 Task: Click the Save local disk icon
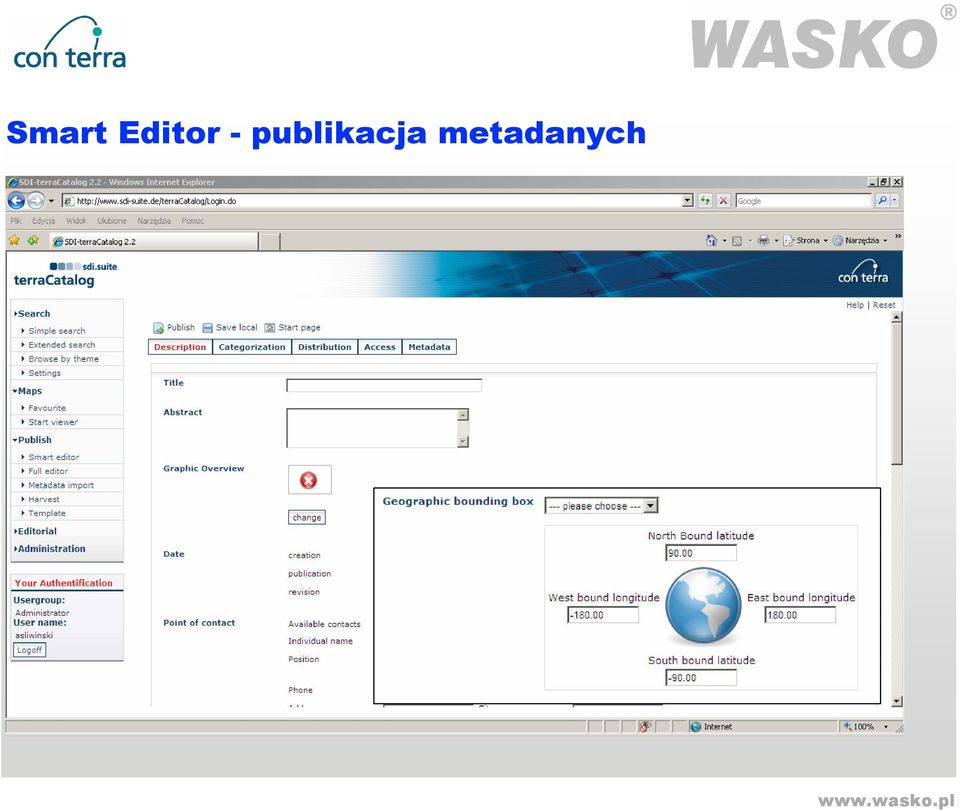(x=208, y=328)
